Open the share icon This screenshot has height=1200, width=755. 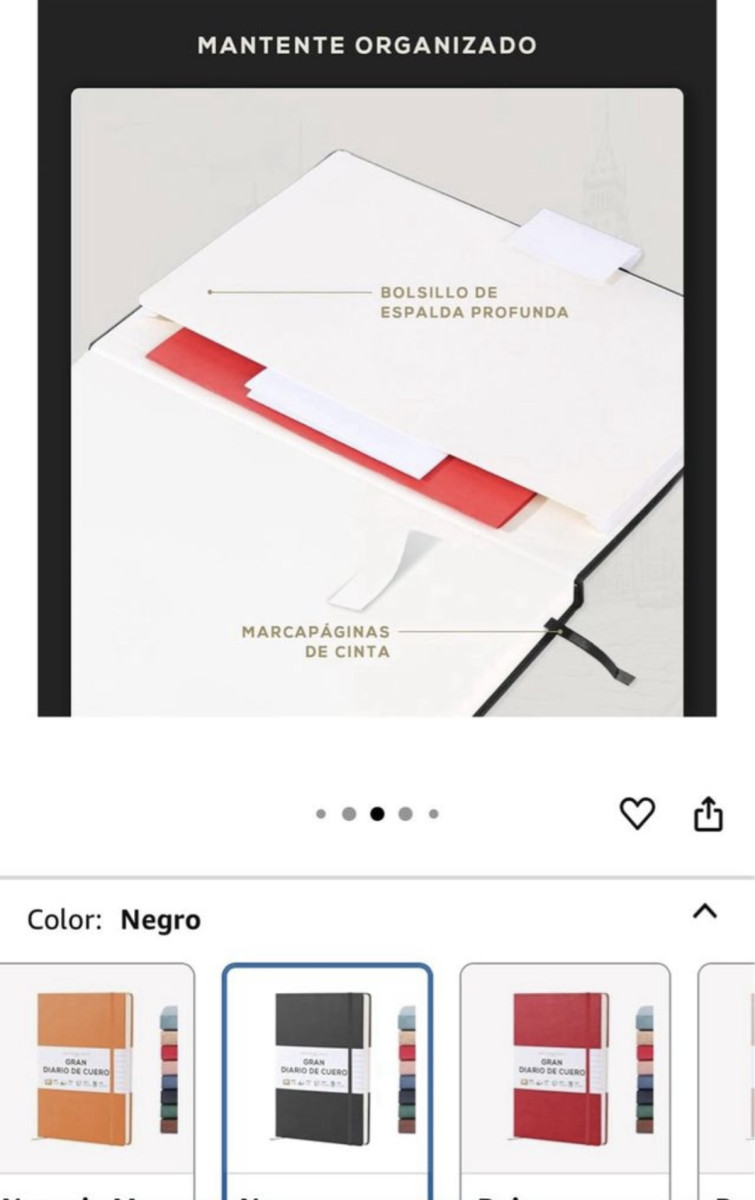click(708, 813)
